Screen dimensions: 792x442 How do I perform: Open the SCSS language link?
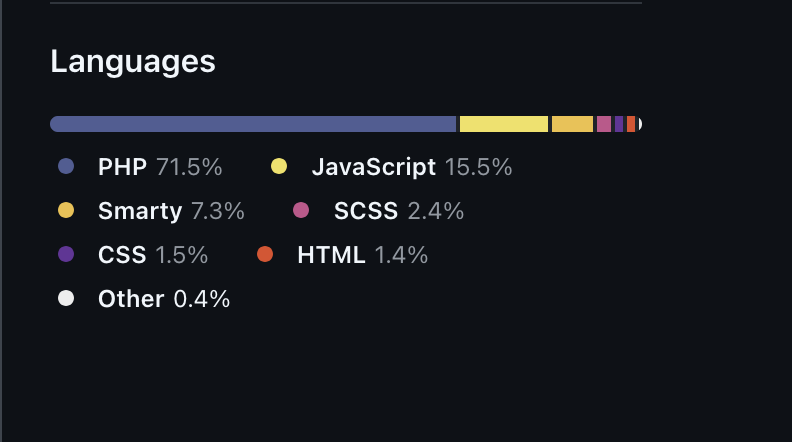(365, 211)
